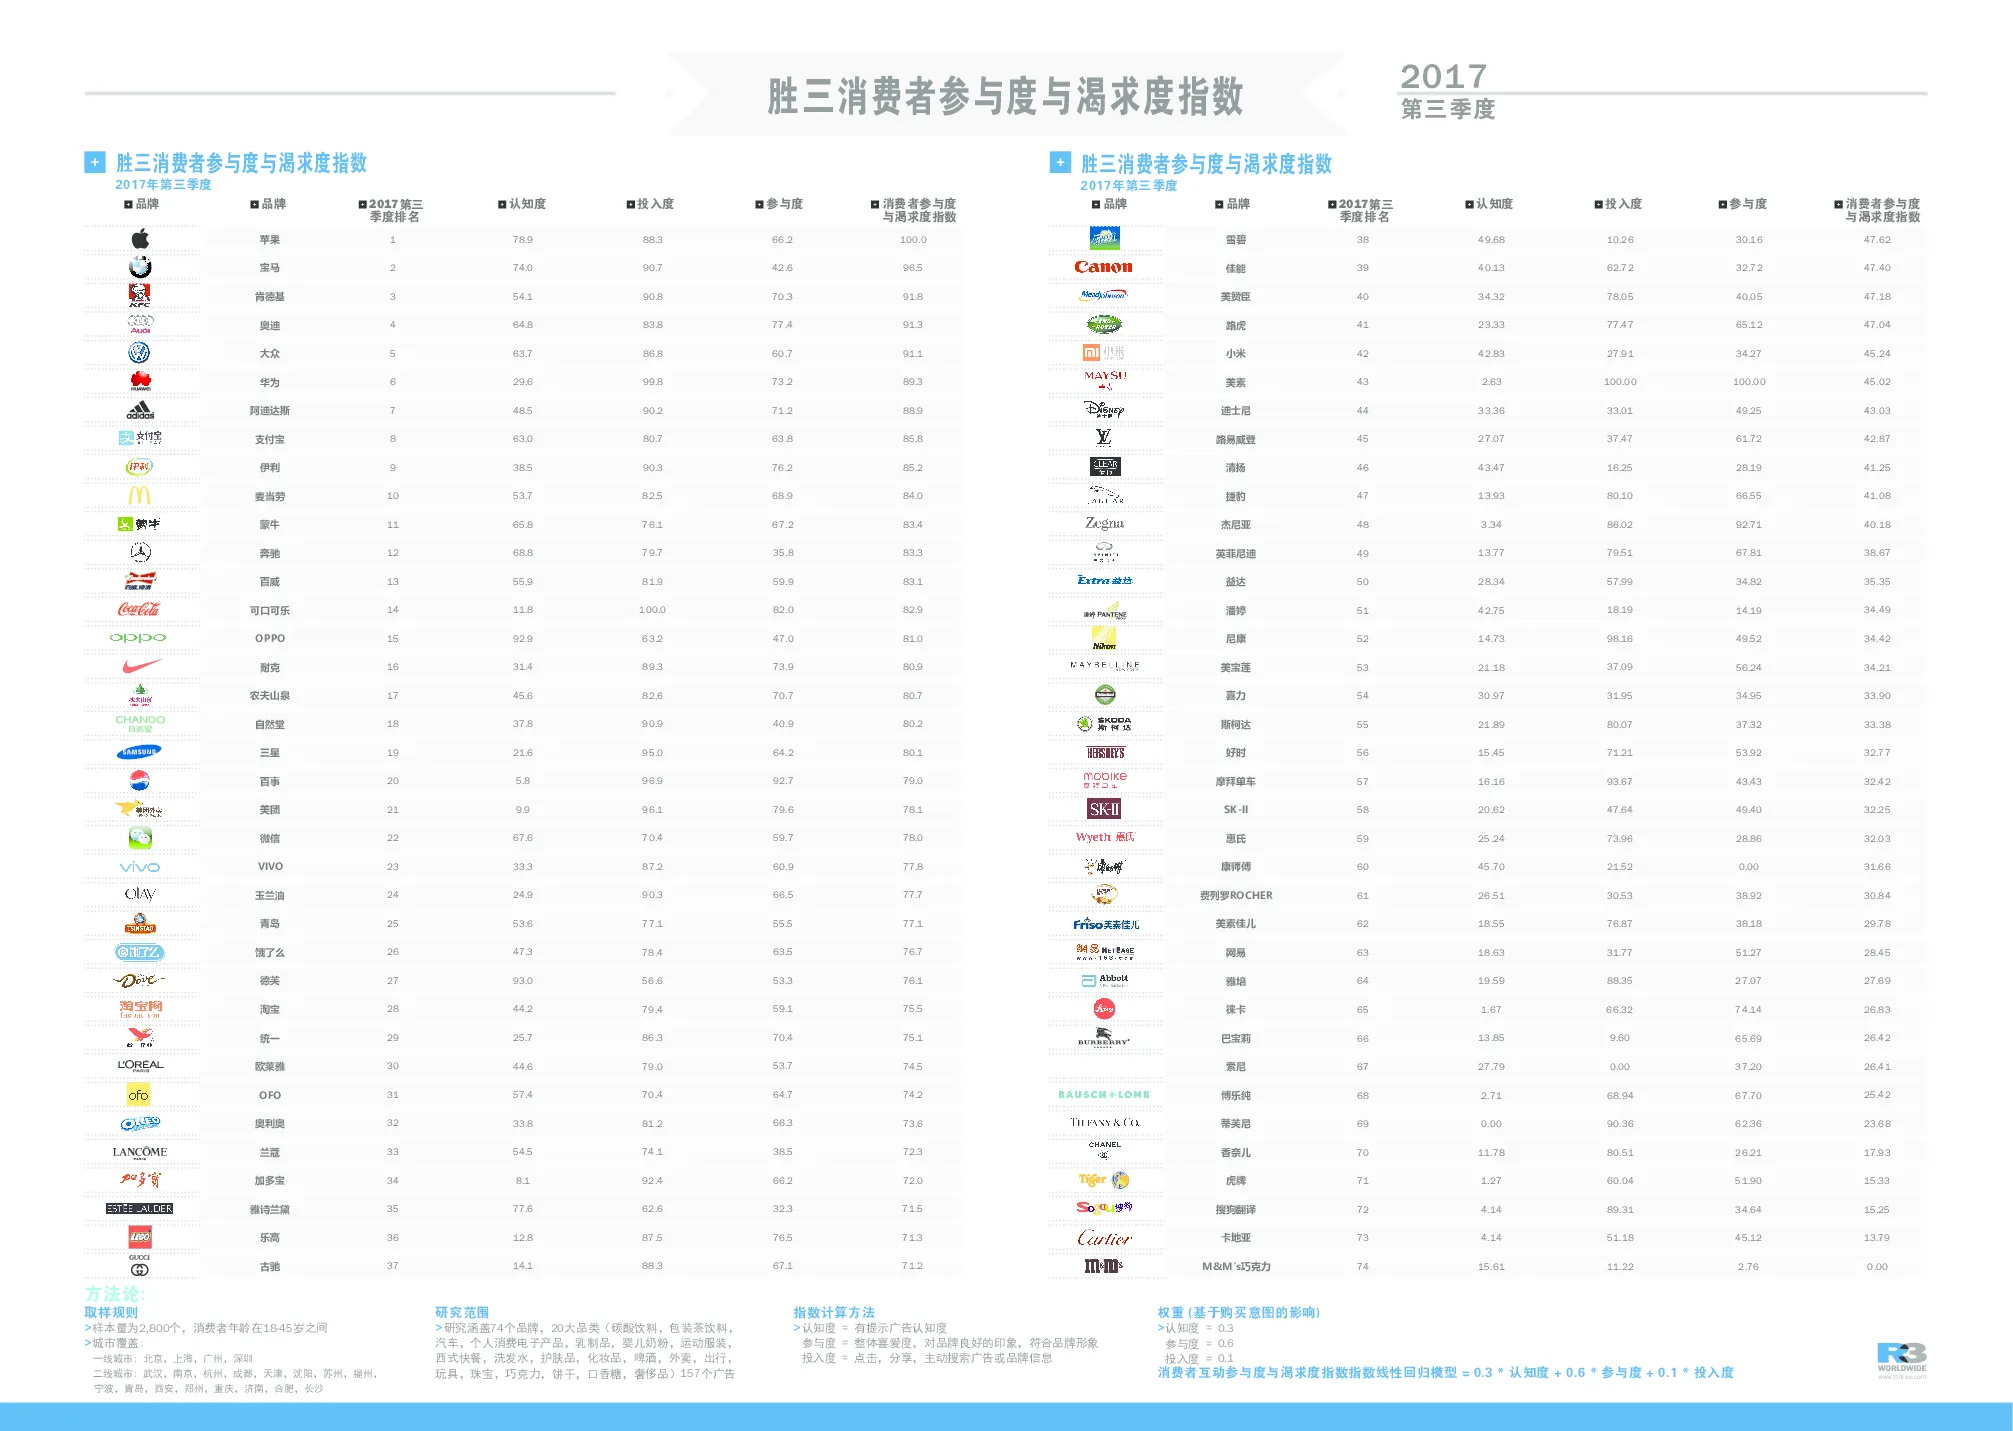Click the red LEGO logo

click(x=140, y=1238)
